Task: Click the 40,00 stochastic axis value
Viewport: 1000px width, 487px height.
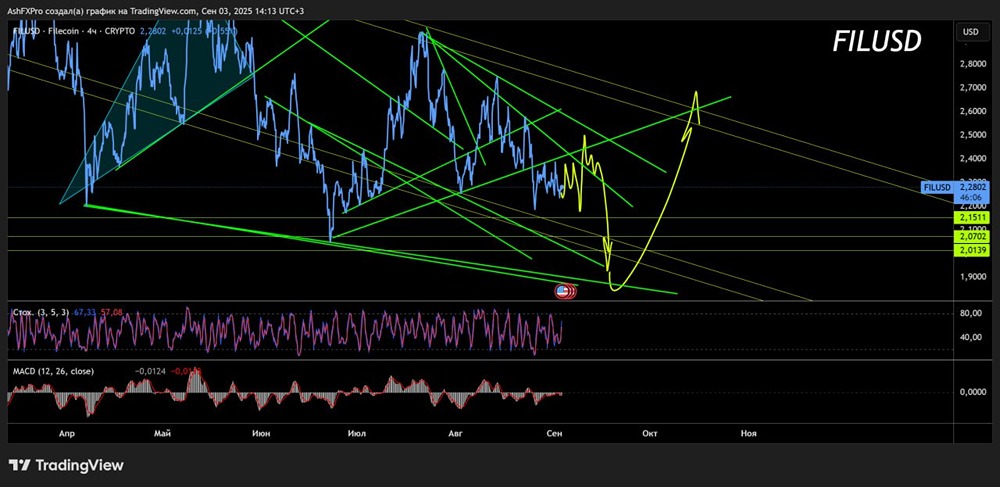Action: click(970, 337)
